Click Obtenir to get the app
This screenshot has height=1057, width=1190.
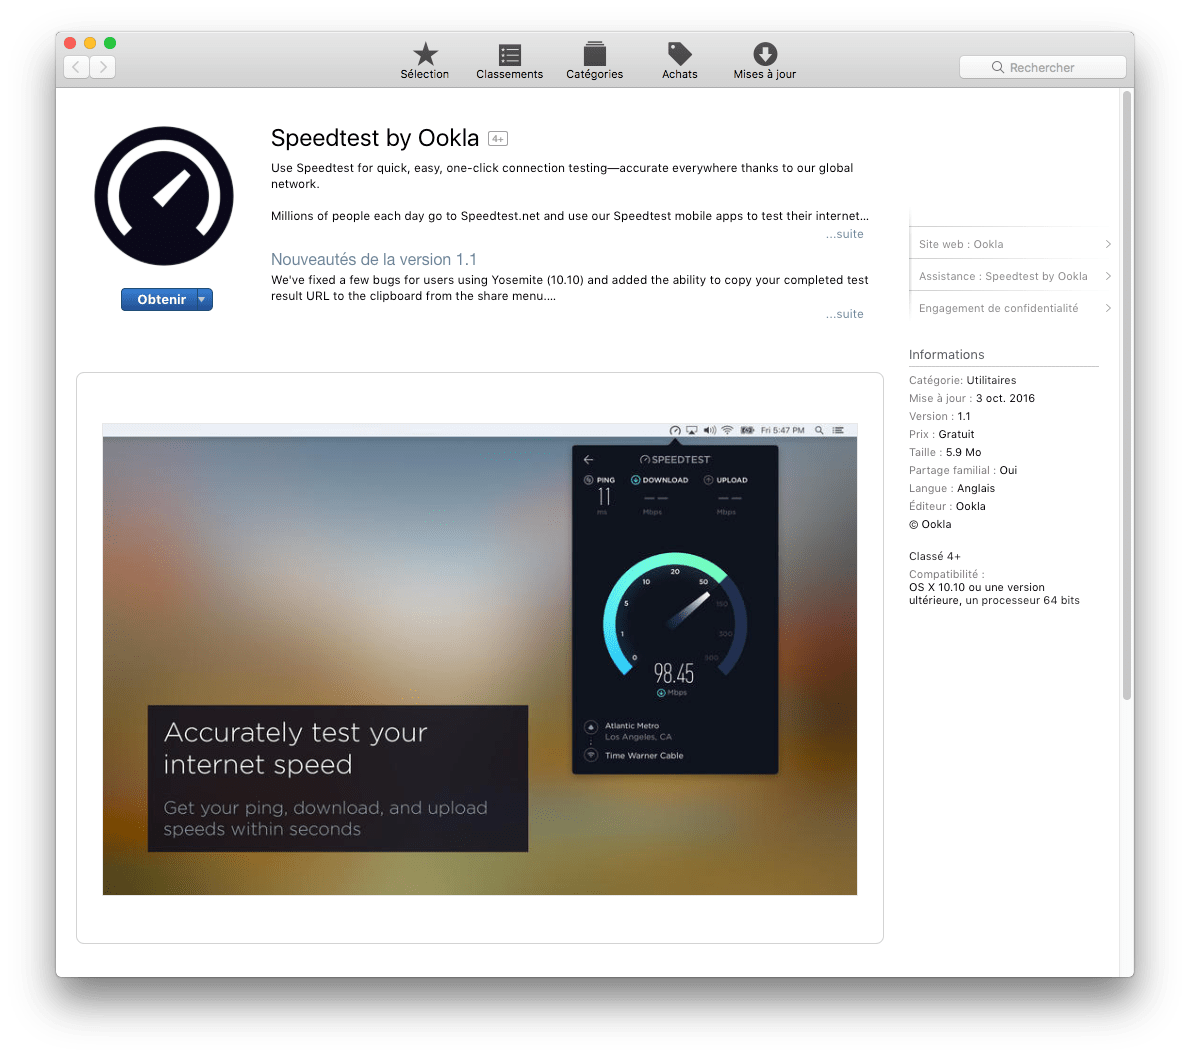[160, 299]
